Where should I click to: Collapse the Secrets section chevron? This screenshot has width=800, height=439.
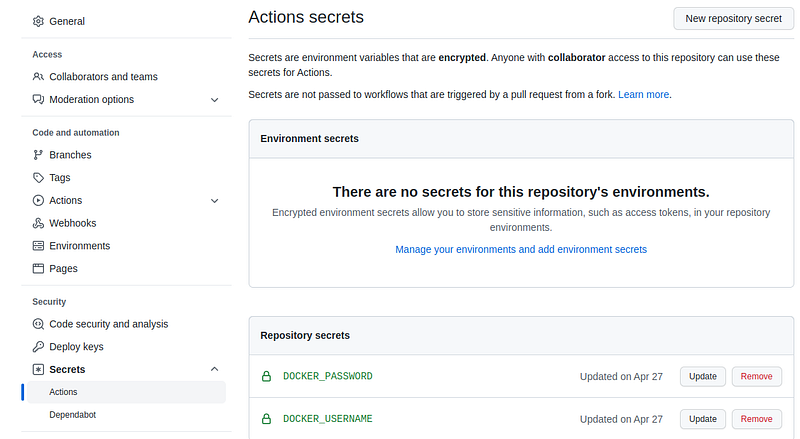[x=214, y=370]
